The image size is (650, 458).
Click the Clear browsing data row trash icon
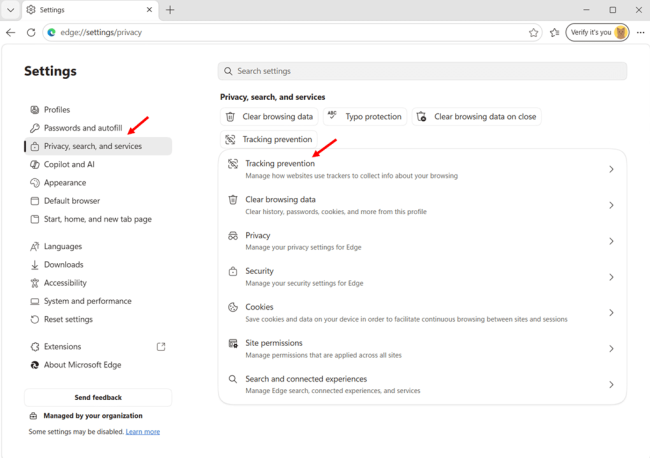click(x=233, y=200)
